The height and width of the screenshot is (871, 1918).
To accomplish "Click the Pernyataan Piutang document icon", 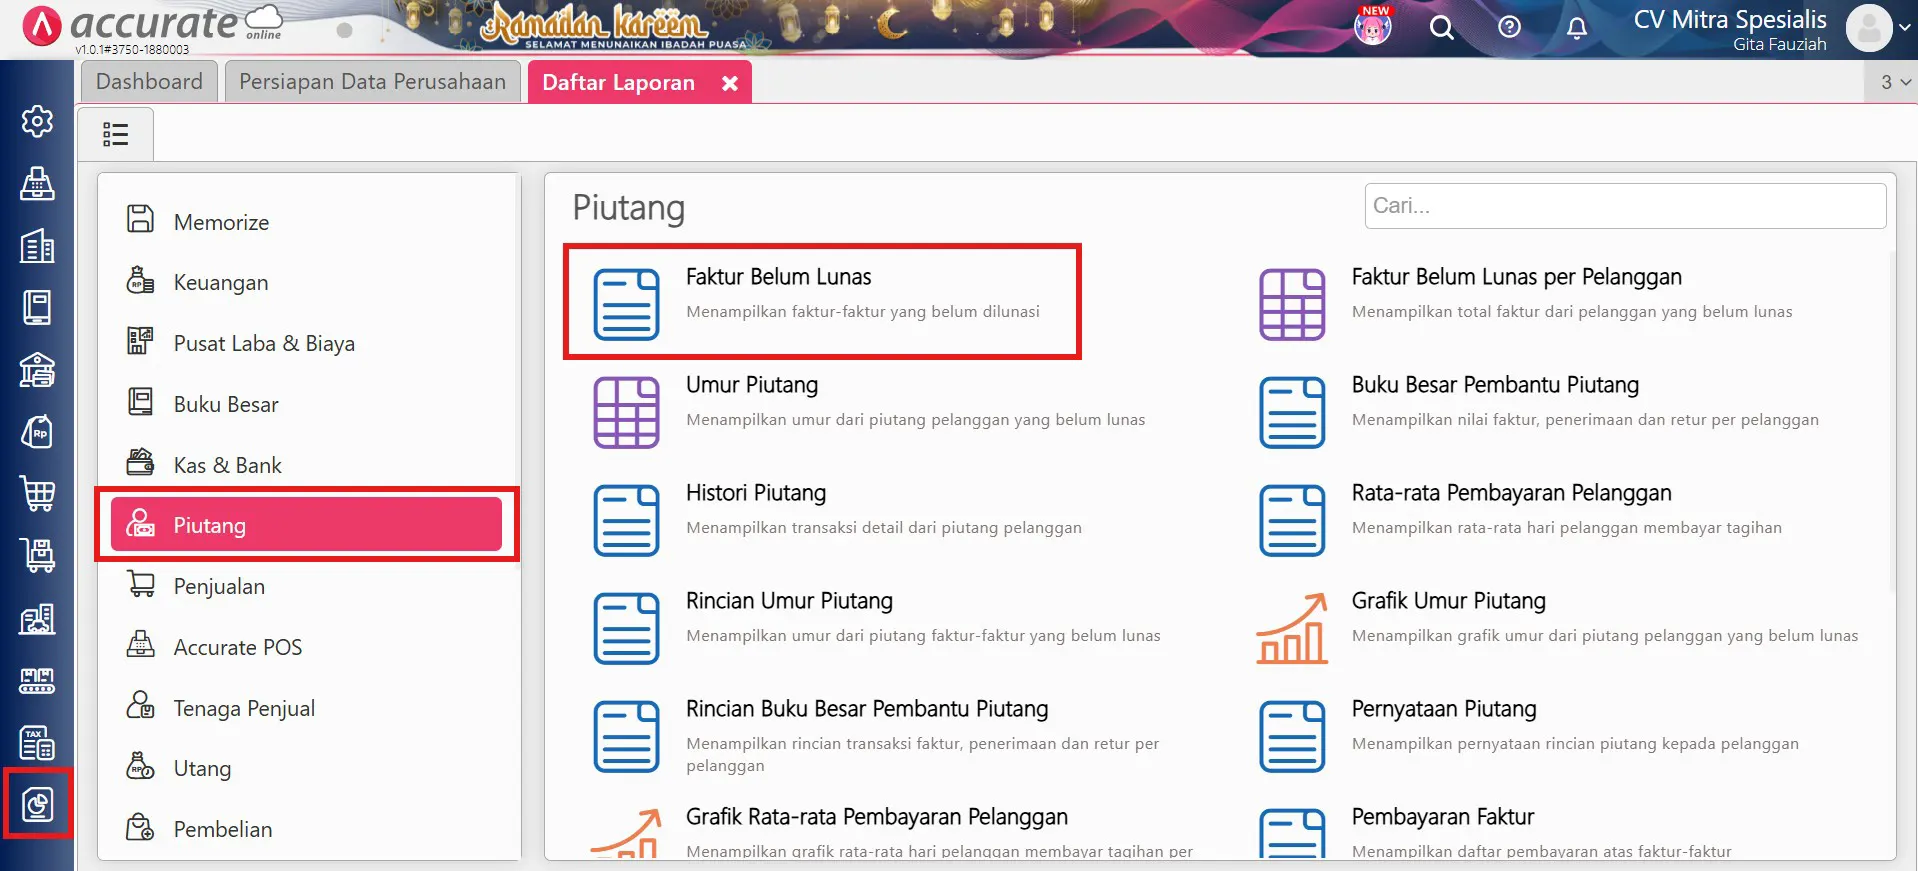I will (1292, 736).
